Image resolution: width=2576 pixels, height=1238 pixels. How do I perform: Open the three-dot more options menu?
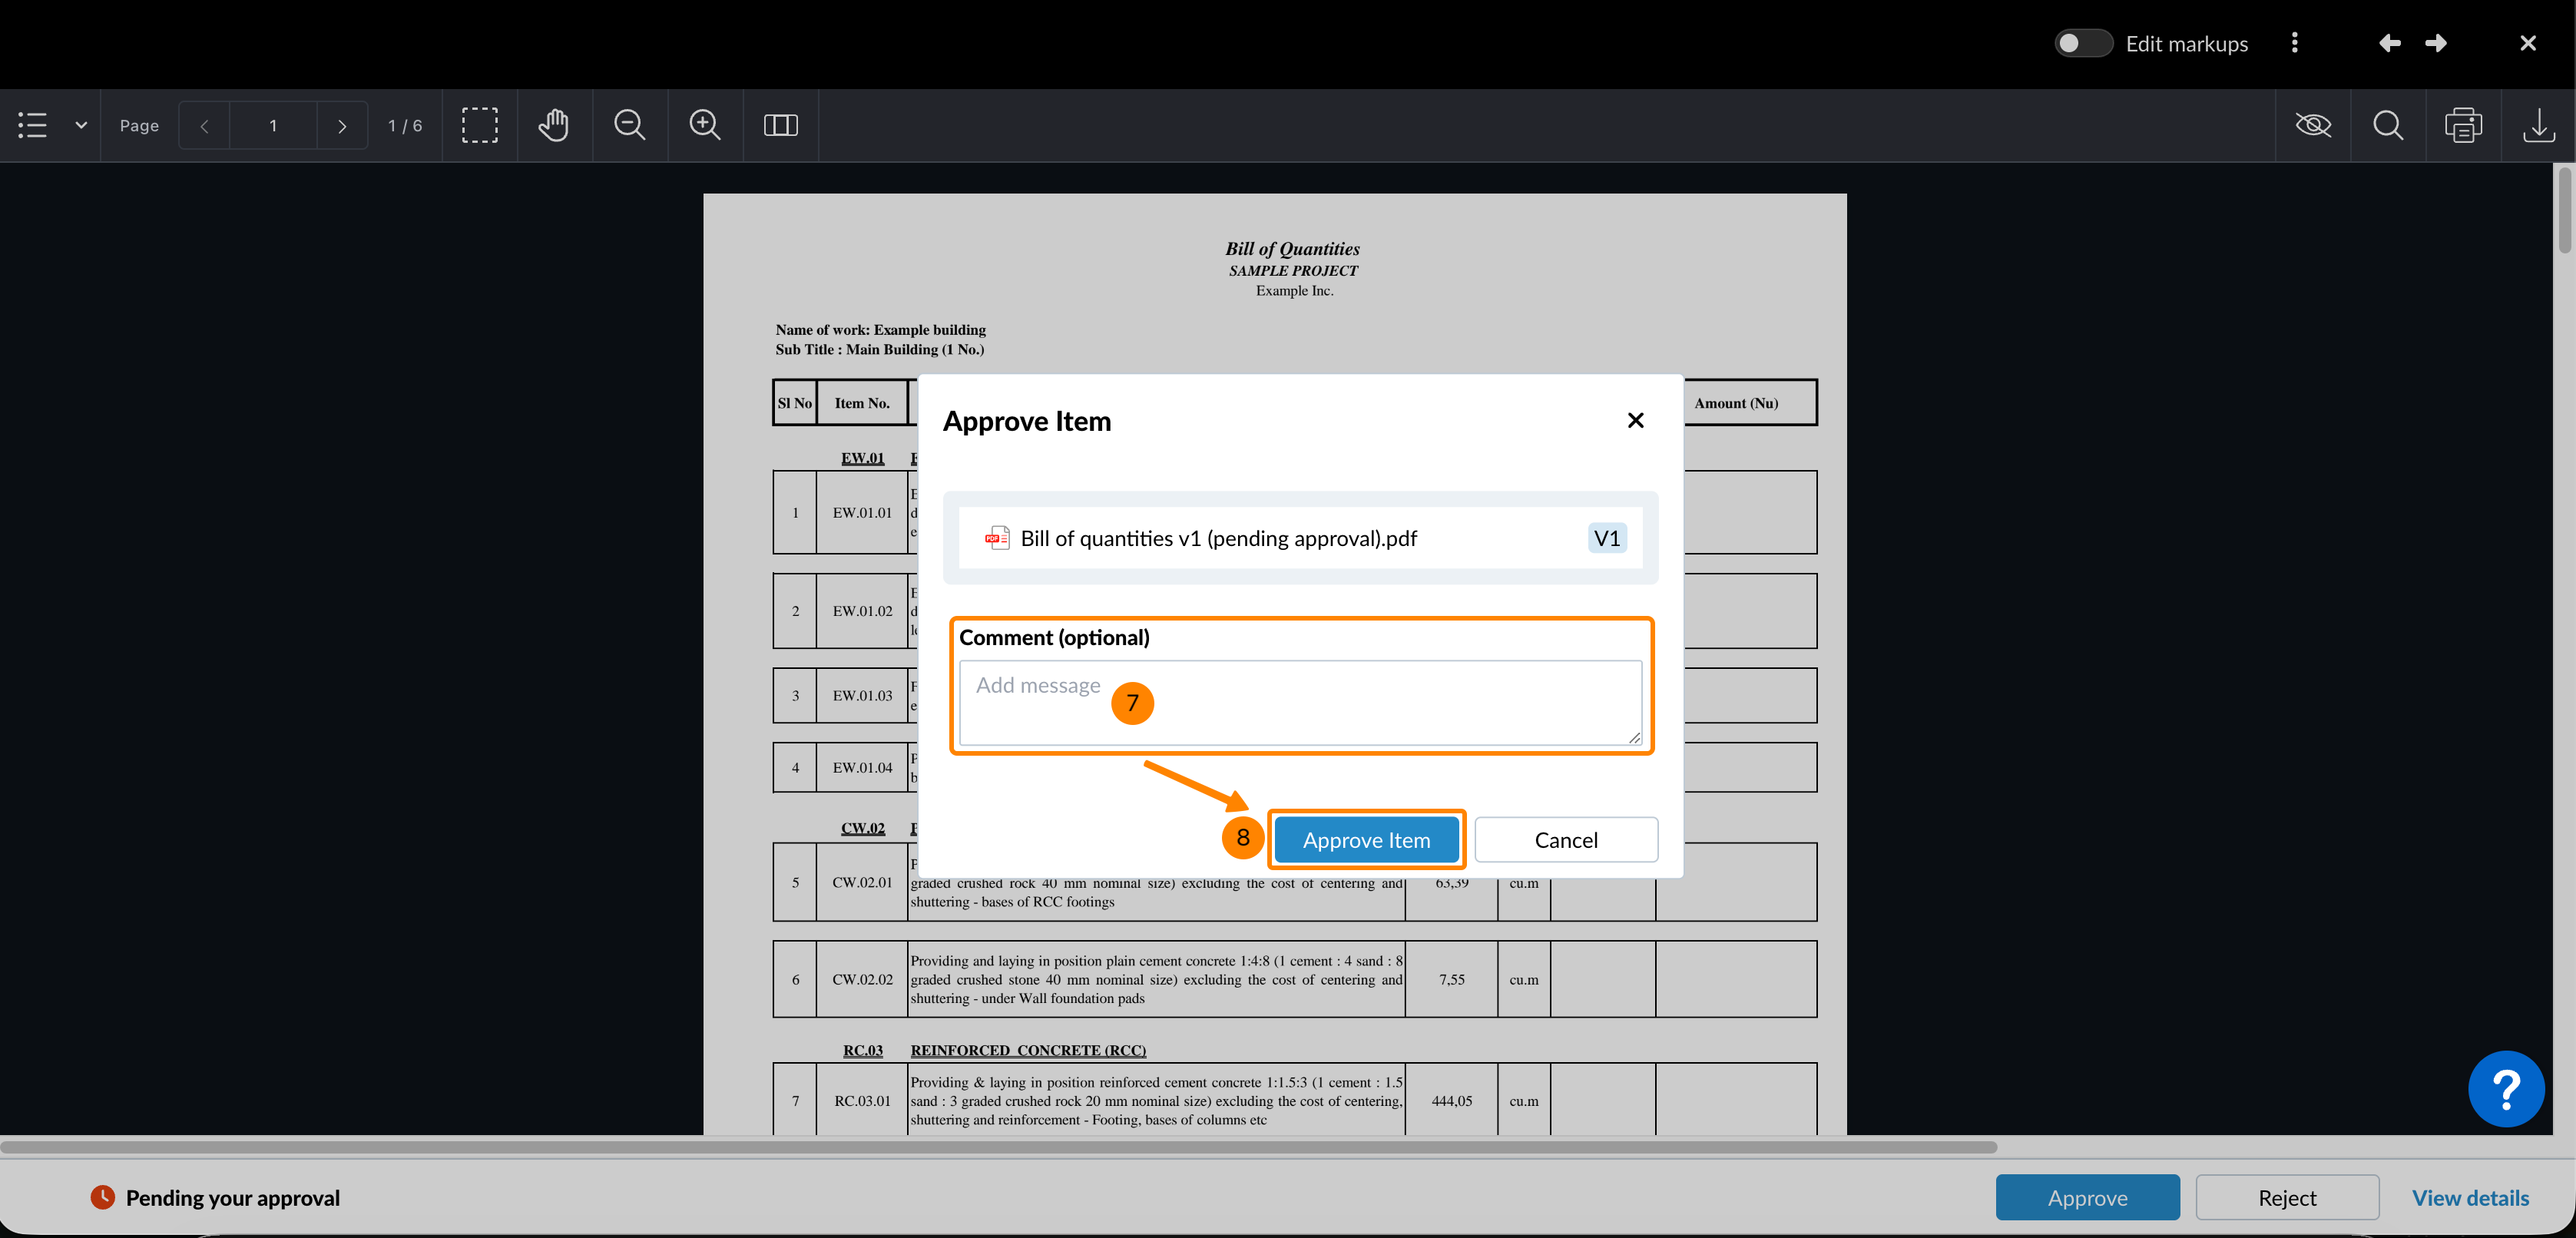click(2294, 43)
